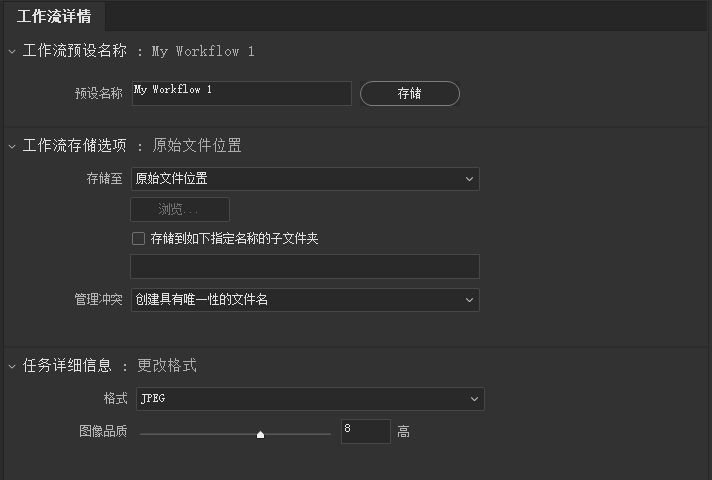Select the 工作流详情 tab
Screen dimensions: 712x480
(x=54, y=16)
